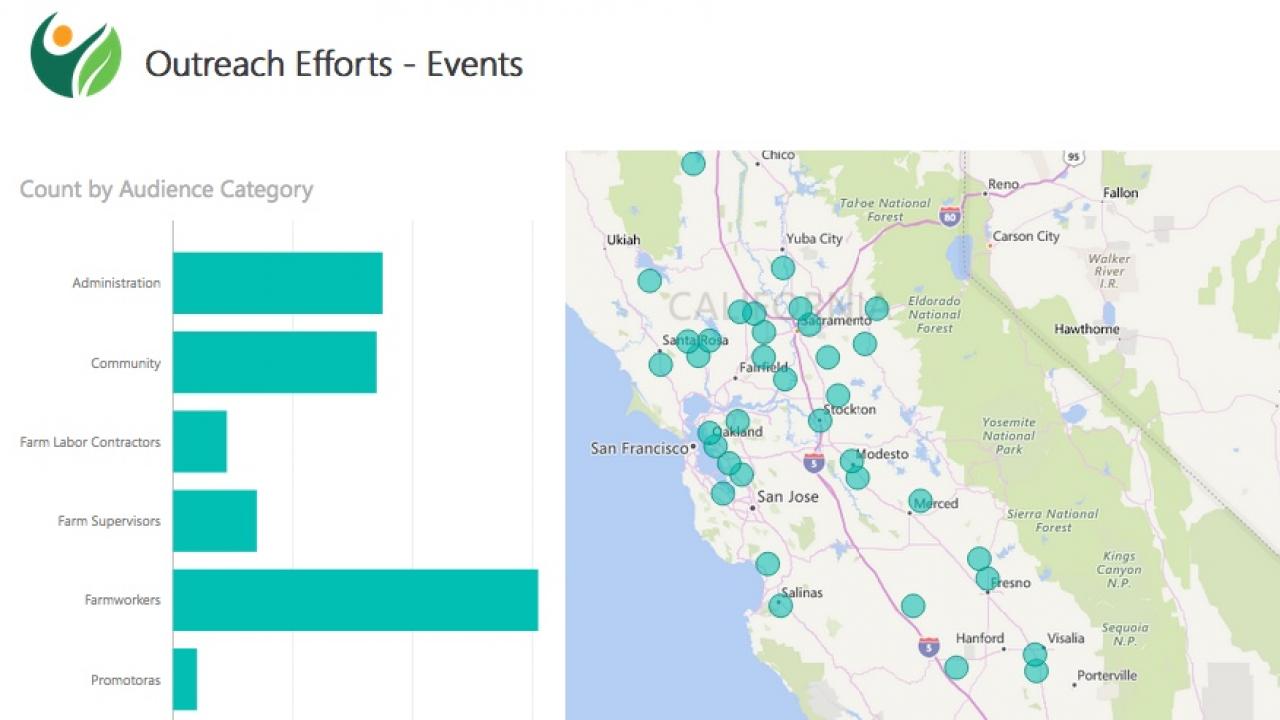Click the Interstate 80 highway shield
This screenshot has height=720, width=1280.
click(950, 214)
